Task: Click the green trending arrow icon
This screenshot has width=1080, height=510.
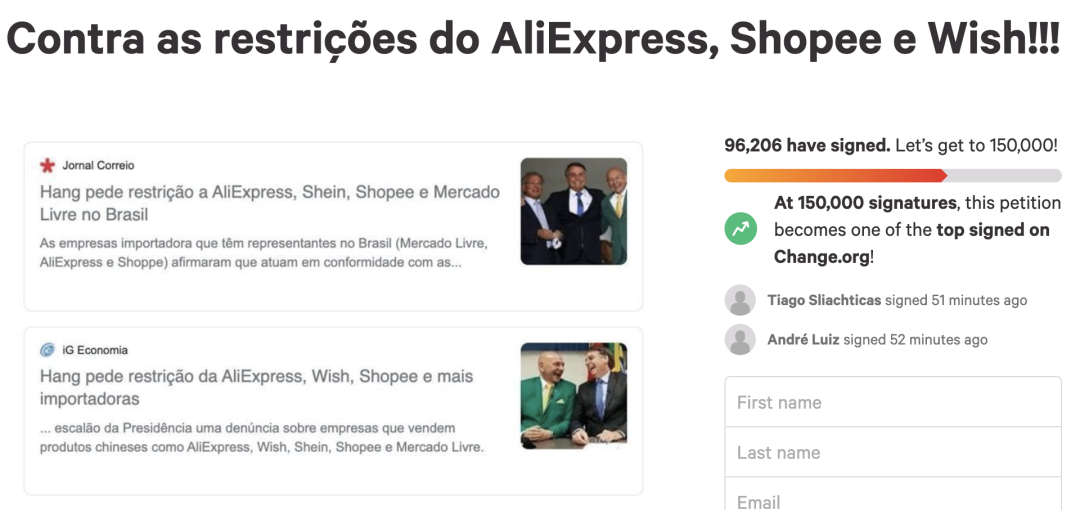Action: point(741,229)
